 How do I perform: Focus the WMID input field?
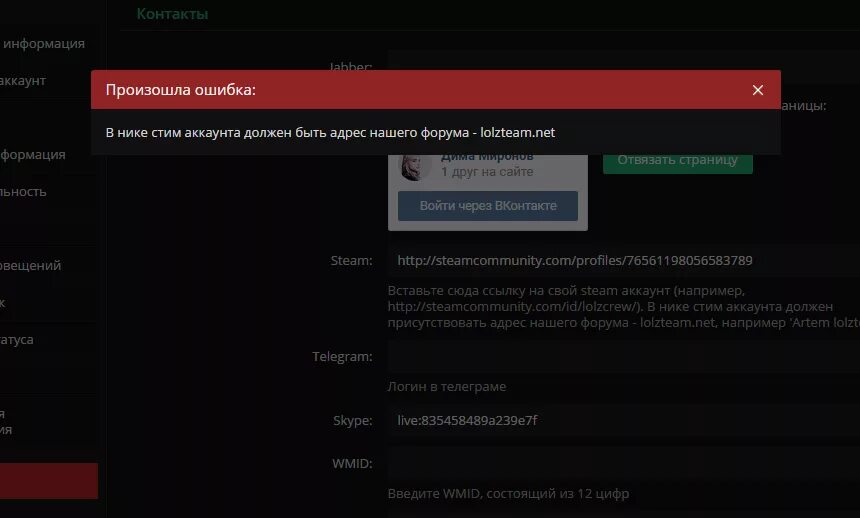click(624, 464)
